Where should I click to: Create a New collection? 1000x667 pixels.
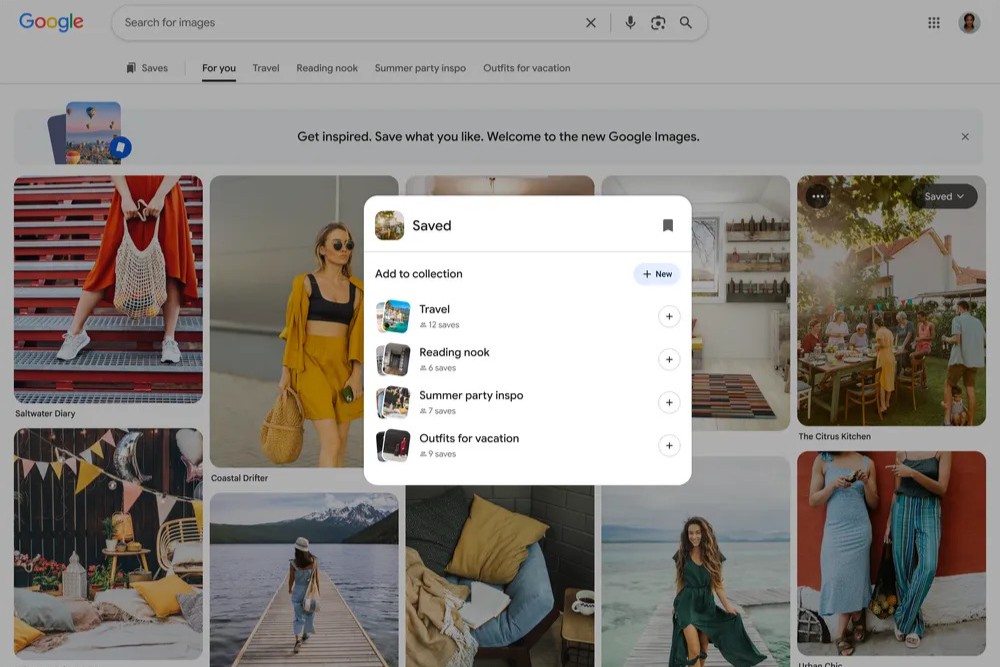(657, 274)
